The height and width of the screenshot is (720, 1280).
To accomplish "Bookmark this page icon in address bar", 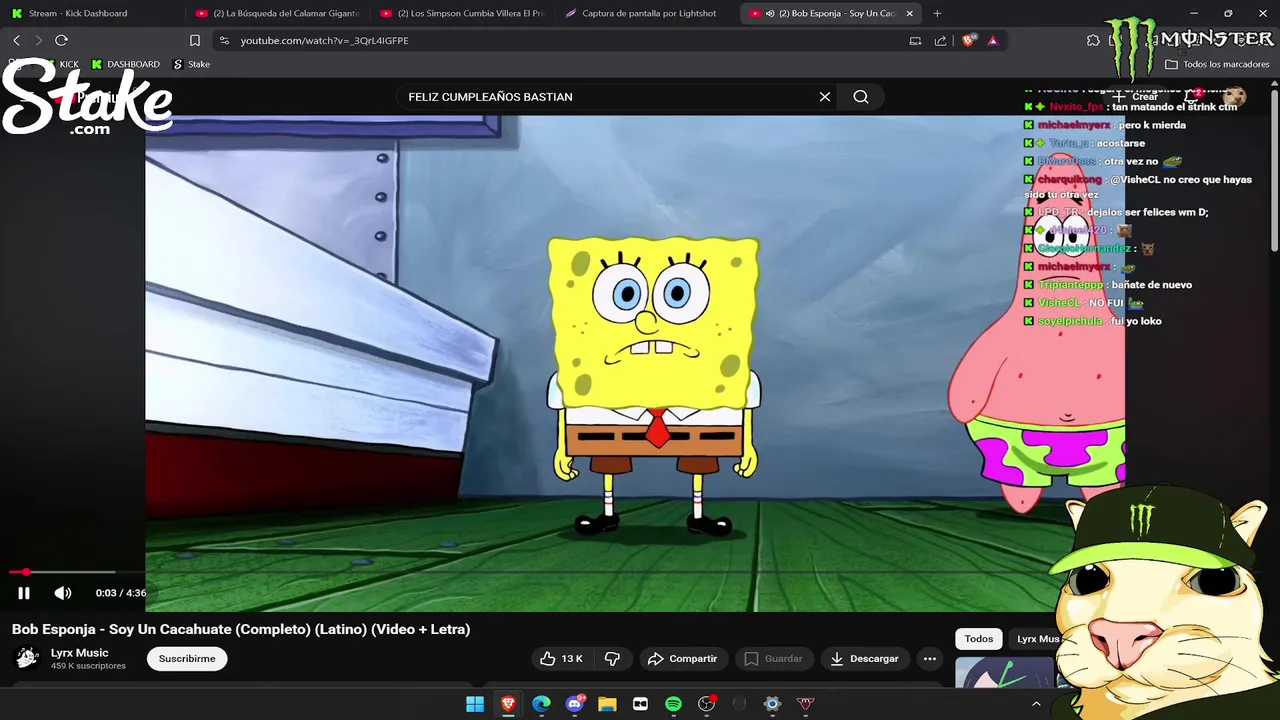I will click(195, 40).
